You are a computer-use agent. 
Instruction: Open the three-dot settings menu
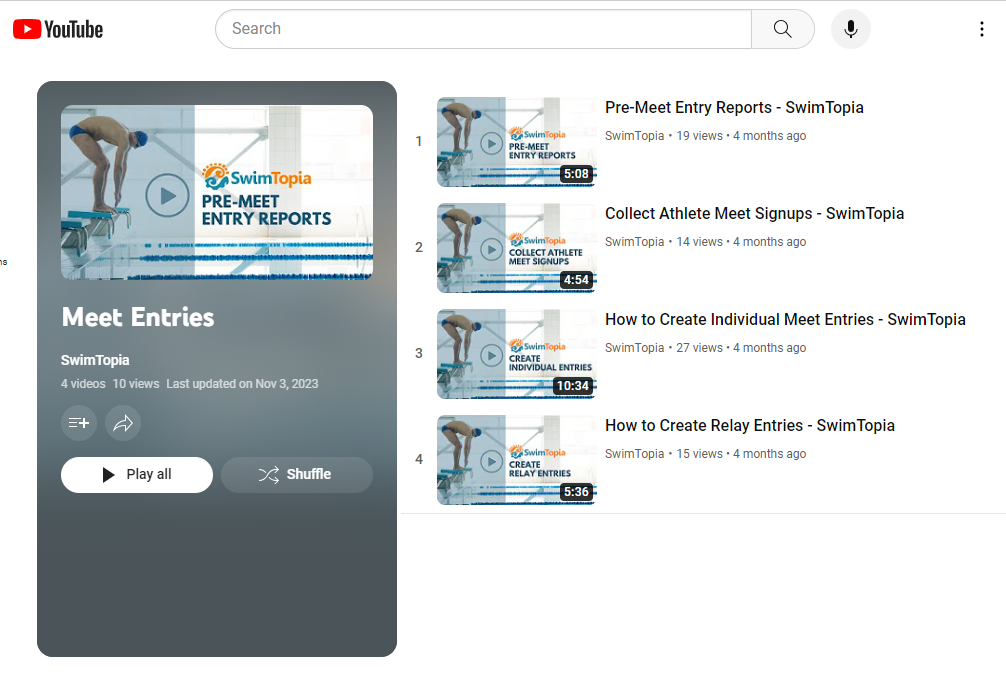(x=981, y=29)
